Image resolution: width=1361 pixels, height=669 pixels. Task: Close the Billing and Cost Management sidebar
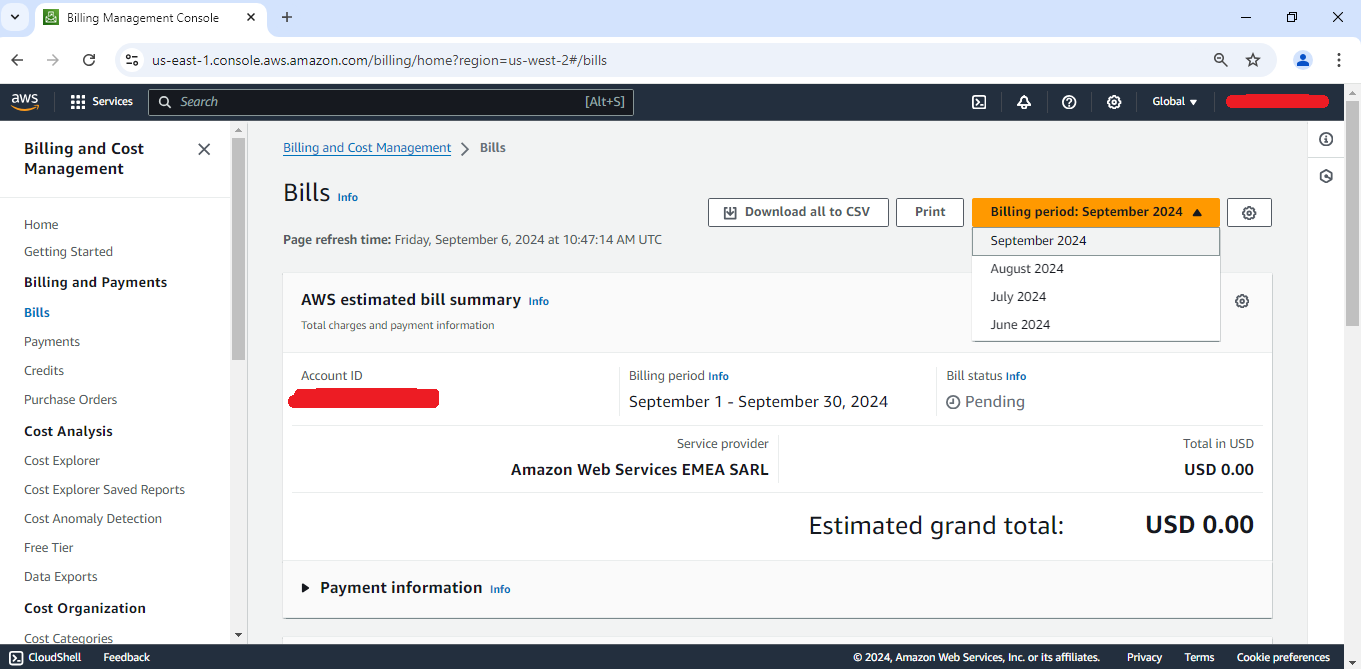point(204,149)
